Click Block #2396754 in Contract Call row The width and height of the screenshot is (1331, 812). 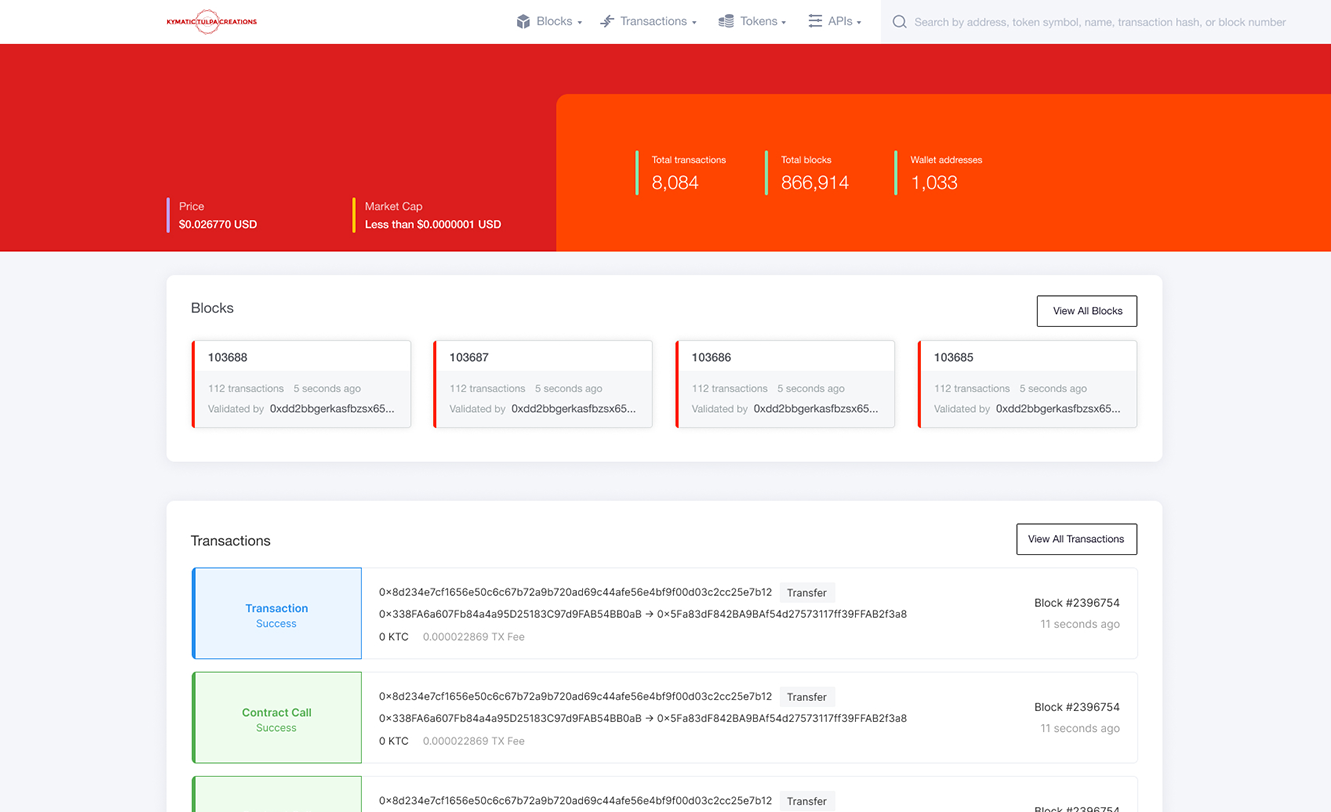click(x=1077, y=707)
